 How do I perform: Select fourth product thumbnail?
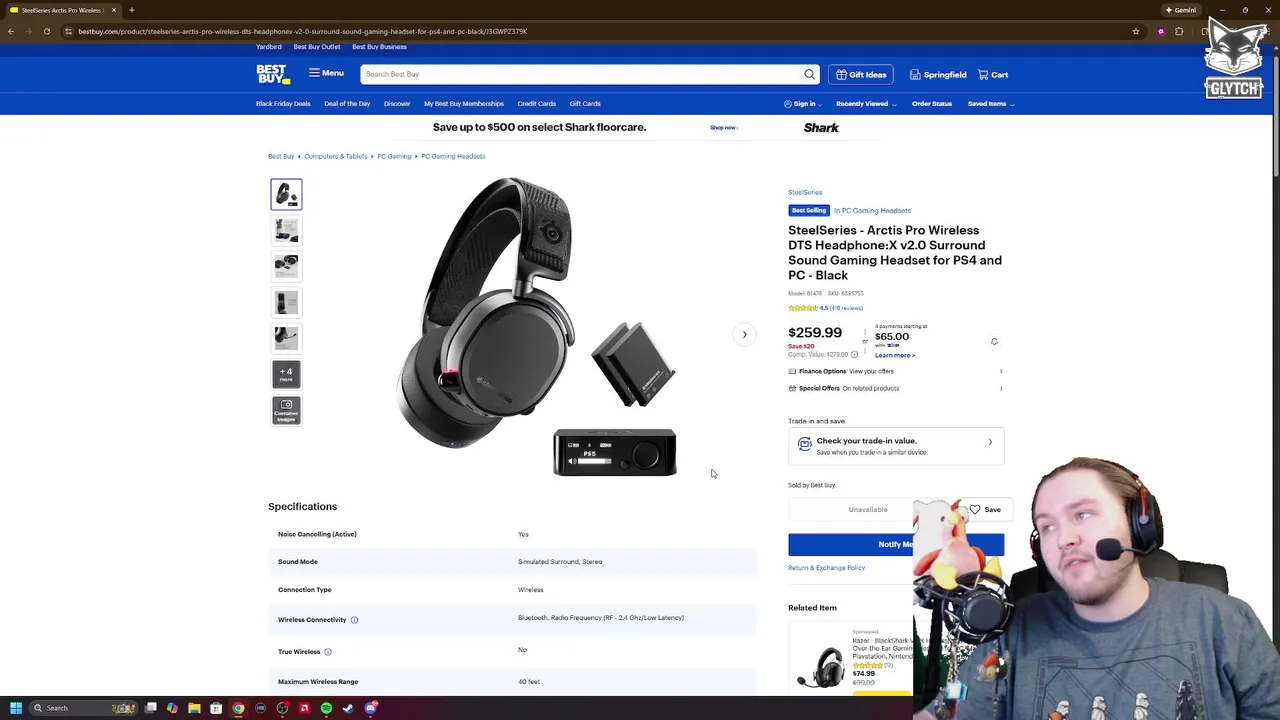click(286, 302)
